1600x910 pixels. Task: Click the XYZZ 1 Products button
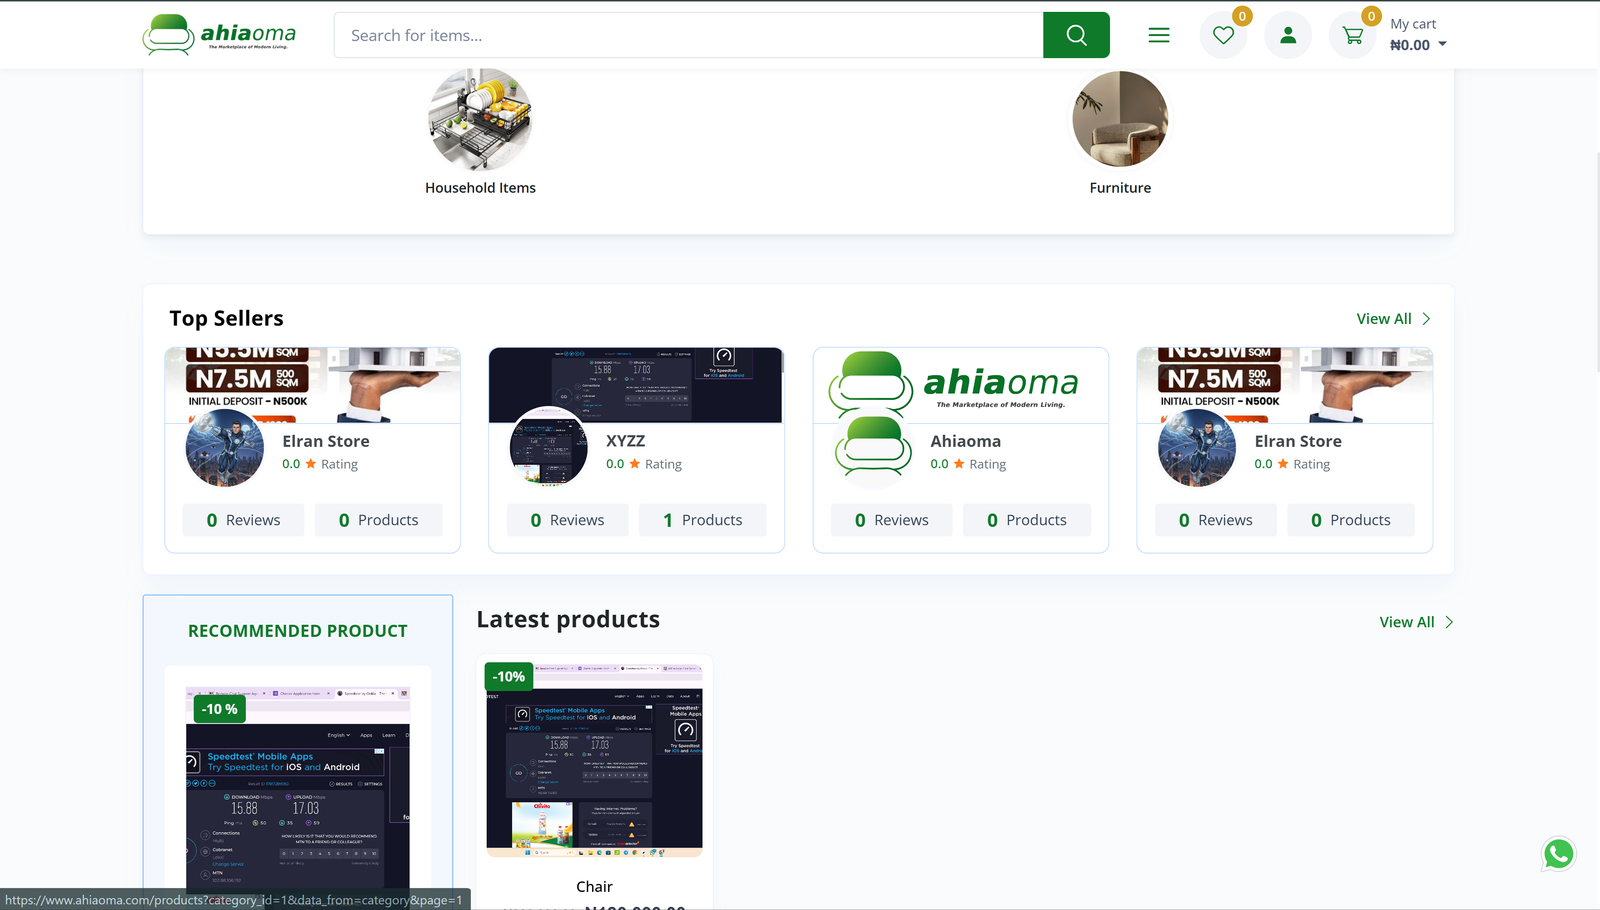(703, 520)
